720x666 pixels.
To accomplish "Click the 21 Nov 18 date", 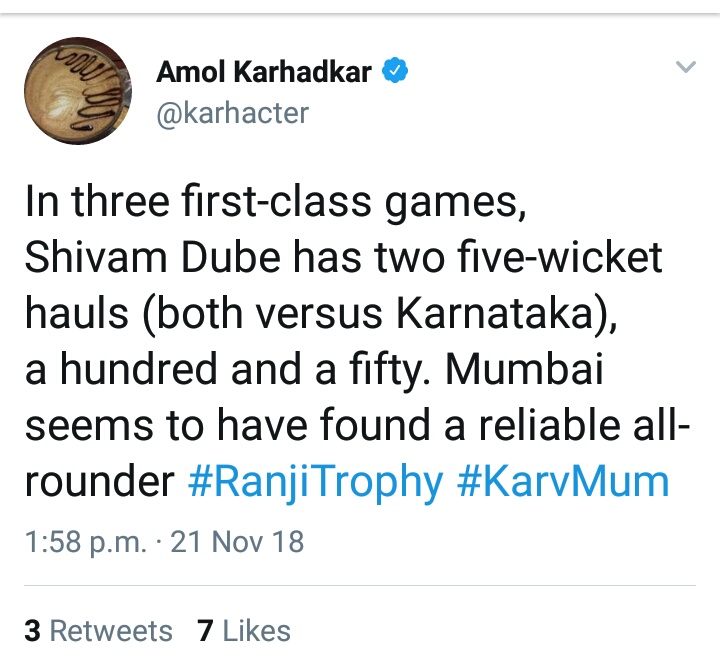I will (x=237, y=541).
